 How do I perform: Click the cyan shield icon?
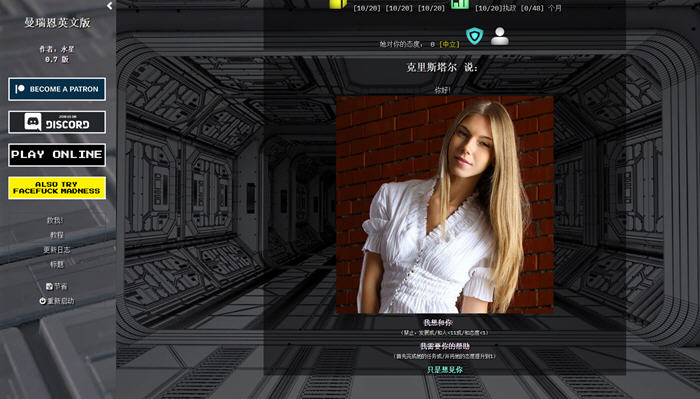(474, 36)
